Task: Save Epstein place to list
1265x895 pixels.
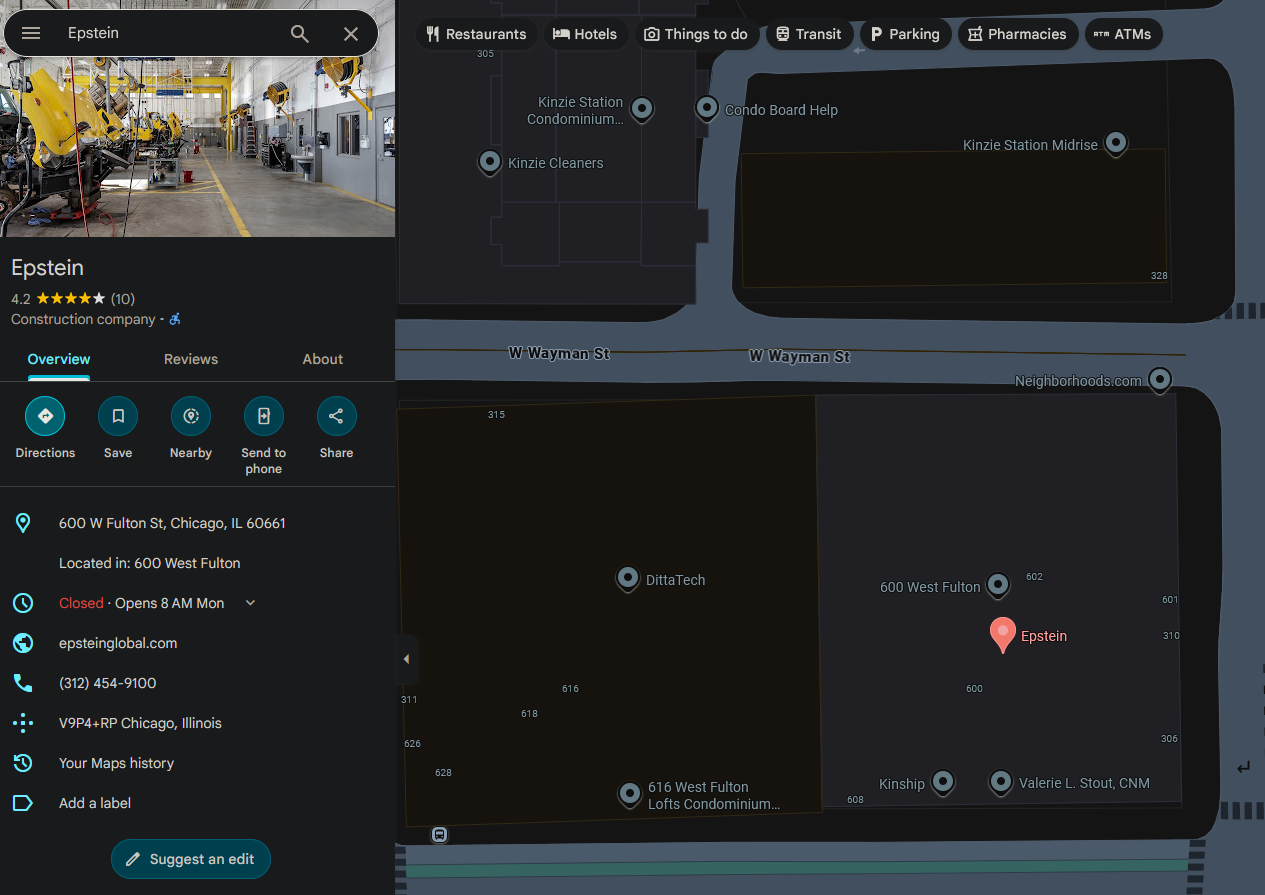Action: [118, 416]
